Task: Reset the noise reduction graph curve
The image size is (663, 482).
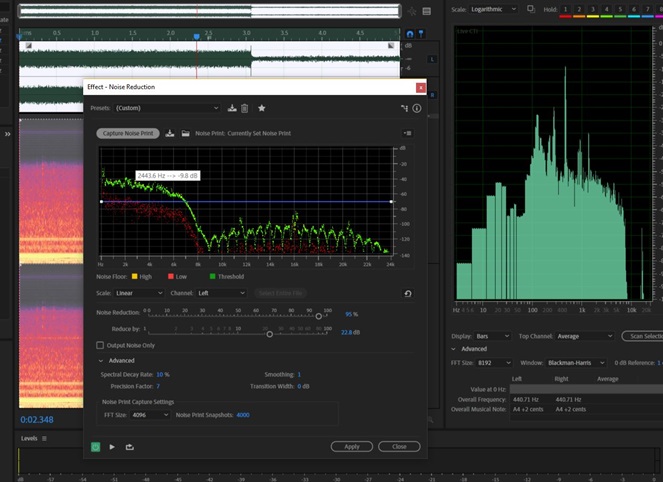Action: point(408,293)
